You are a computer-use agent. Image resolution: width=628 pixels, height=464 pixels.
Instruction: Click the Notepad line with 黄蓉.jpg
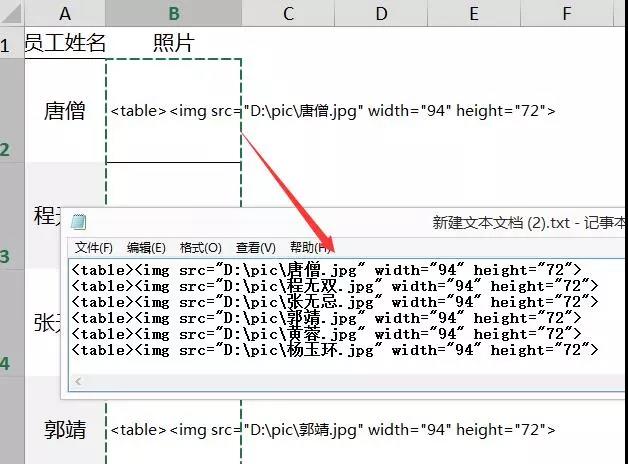tap(326, 334)
